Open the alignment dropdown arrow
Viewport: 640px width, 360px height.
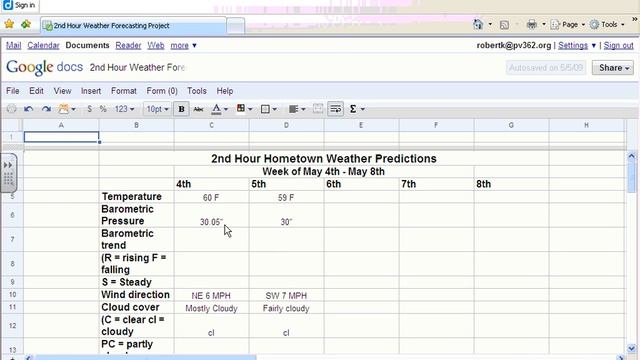303,109
